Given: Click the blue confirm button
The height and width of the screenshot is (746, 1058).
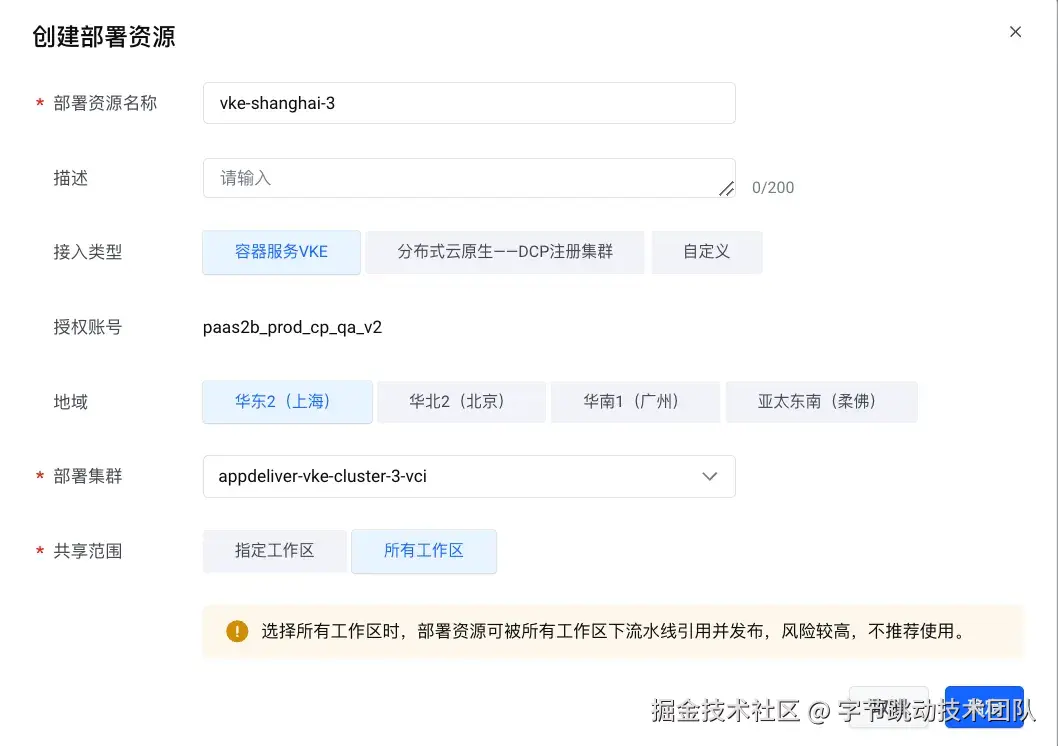Looking at the screenshot, I should [x=984, y=705].
